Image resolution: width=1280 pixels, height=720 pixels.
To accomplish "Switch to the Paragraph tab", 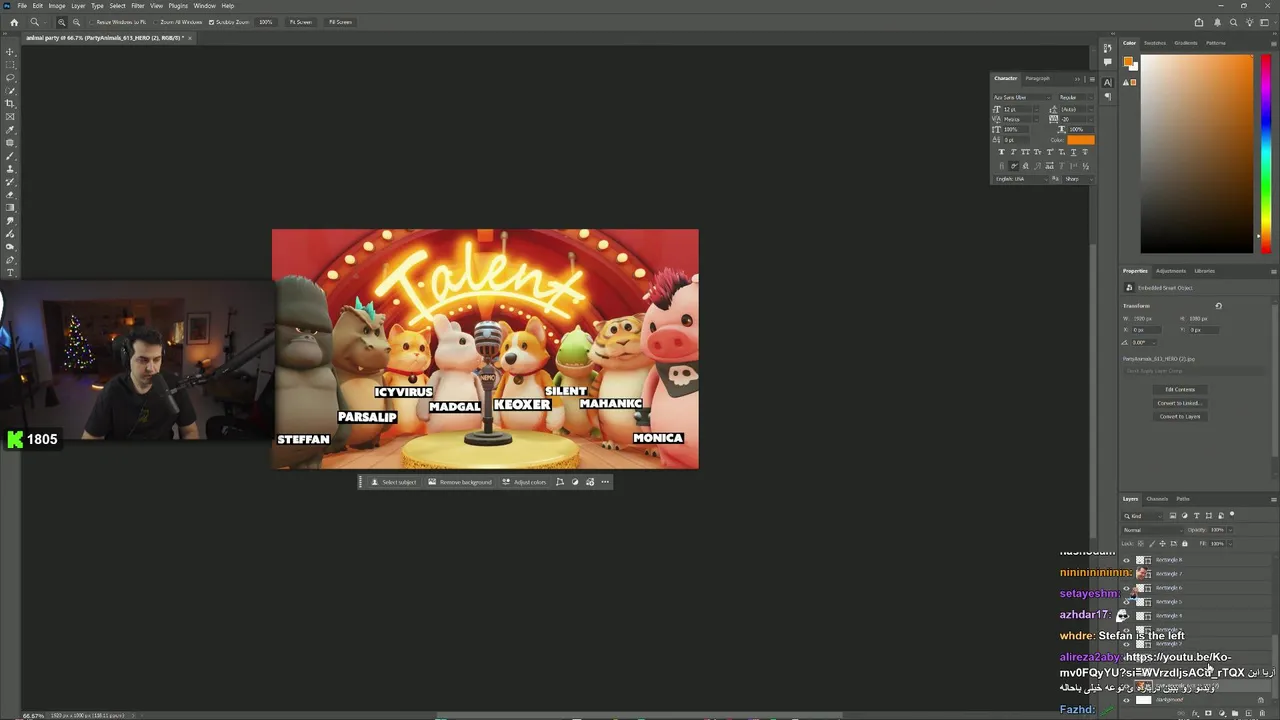I will 1038,78.
